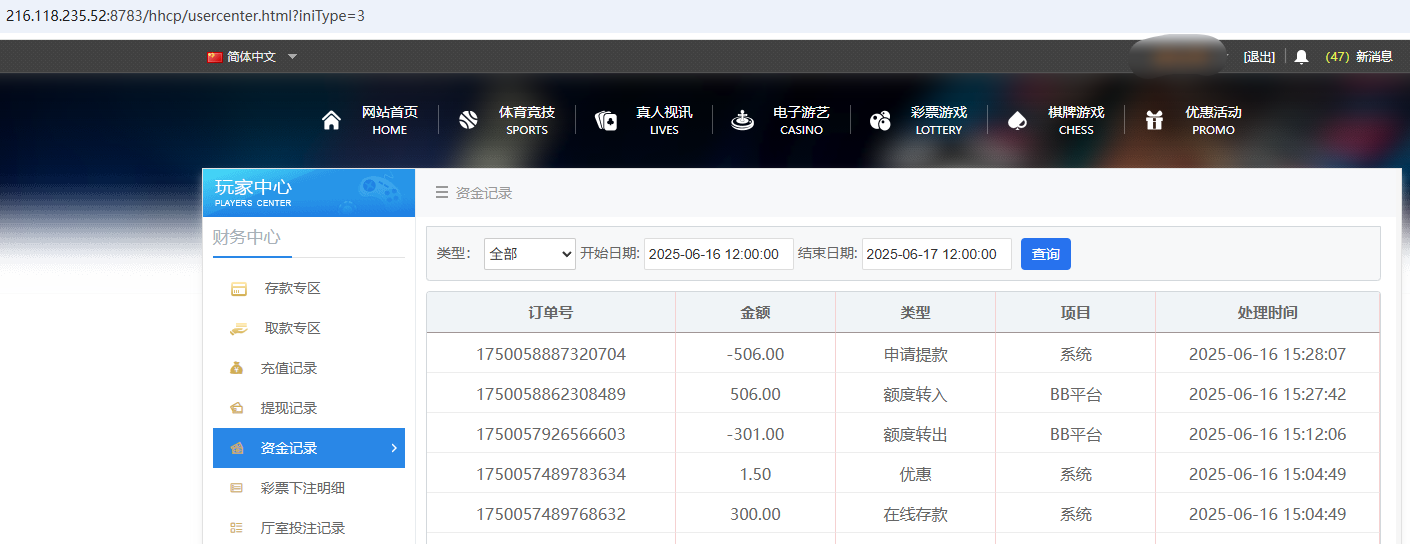Click the gift box Promo icon
Image resolution: width=1410 pixels, height=544 pixels.
coord(1154,121)
